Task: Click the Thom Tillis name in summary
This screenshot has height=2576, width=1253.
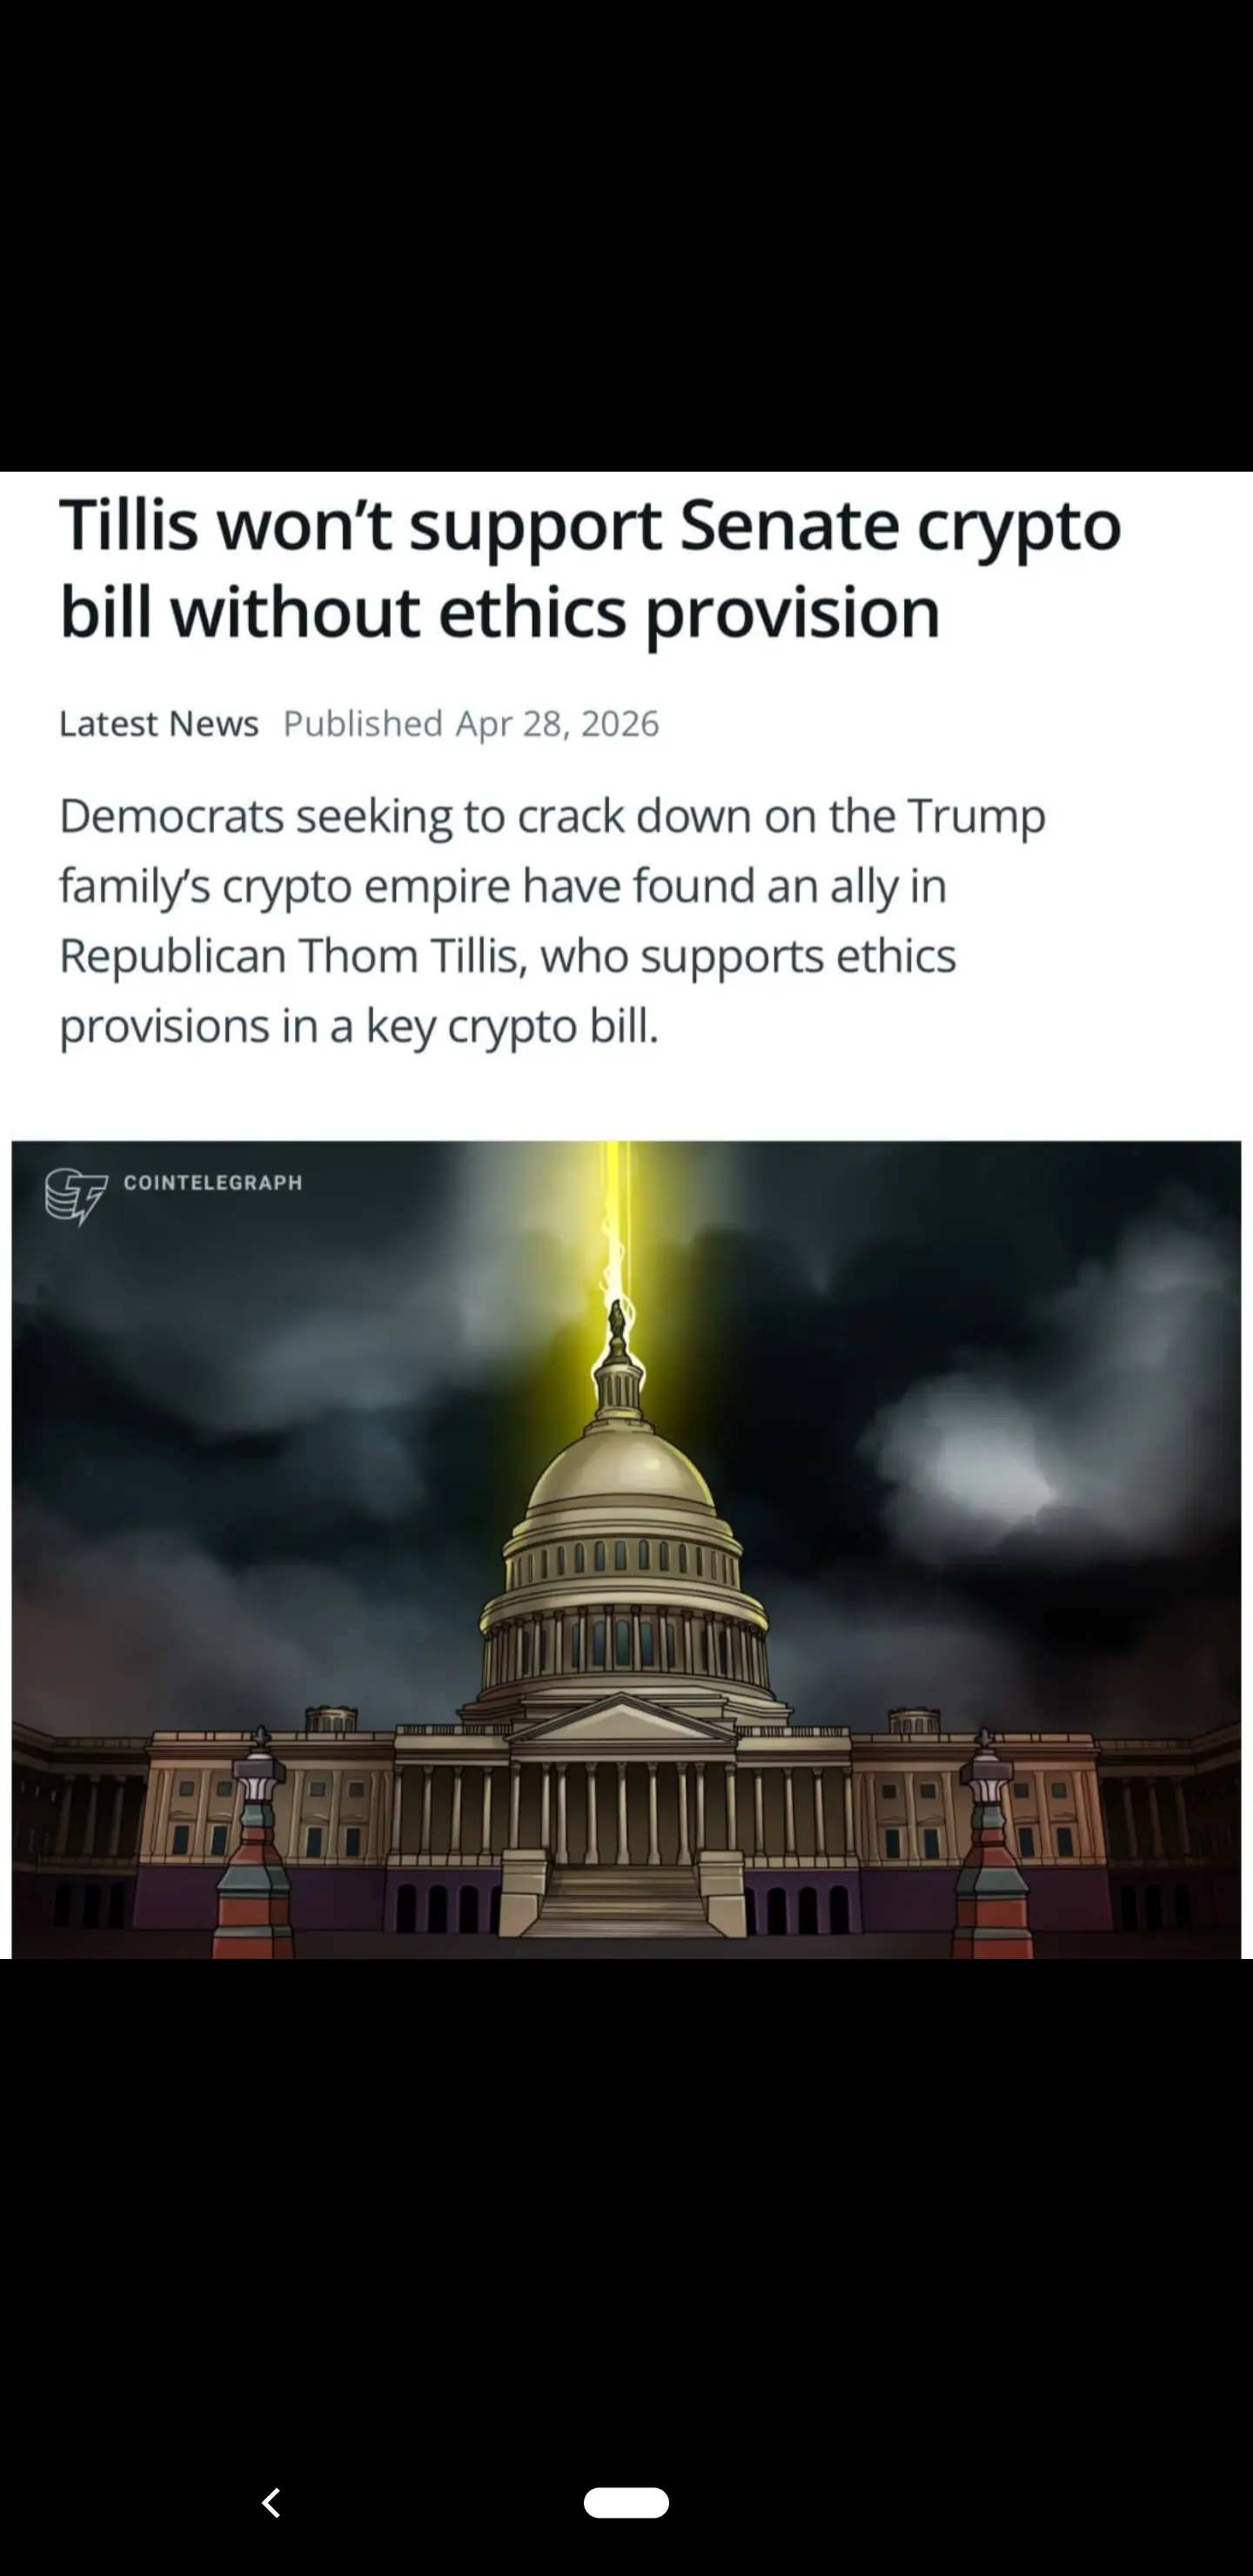Action: pos(410,956)
